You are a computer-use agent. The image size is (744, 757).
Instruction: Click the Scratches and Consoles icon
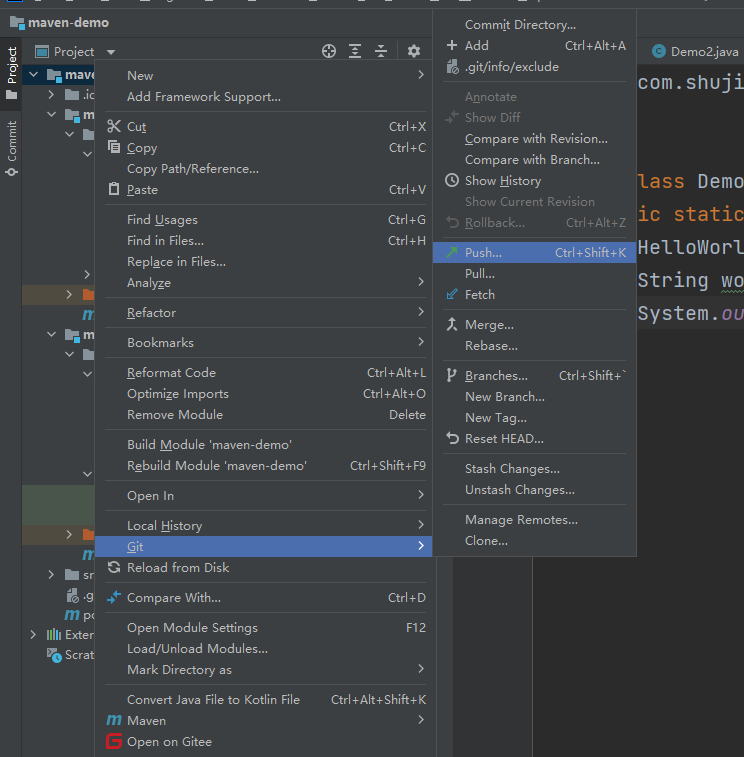(x=54, y=655)
